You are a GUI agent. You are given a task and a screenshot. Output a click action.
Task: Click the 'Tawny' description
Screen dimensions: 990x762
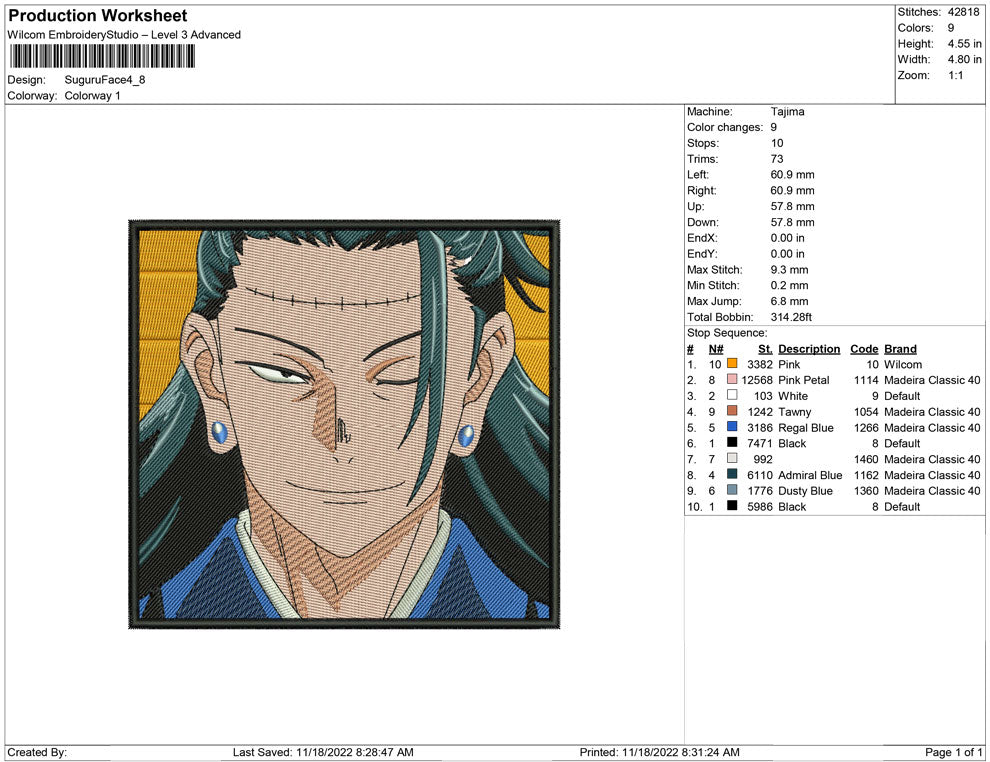pyautogui.click(x=794, y=412)
